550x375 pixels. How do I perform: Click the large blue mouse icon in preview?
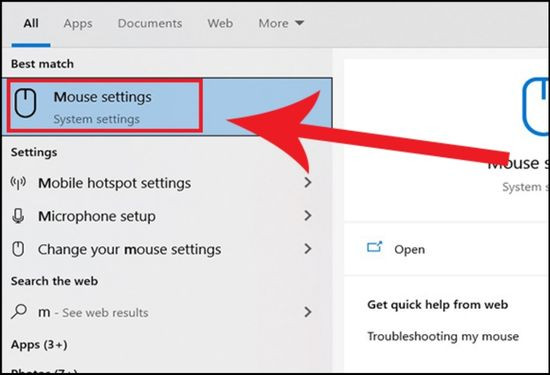pyautogui.click(x=535, y=107)
